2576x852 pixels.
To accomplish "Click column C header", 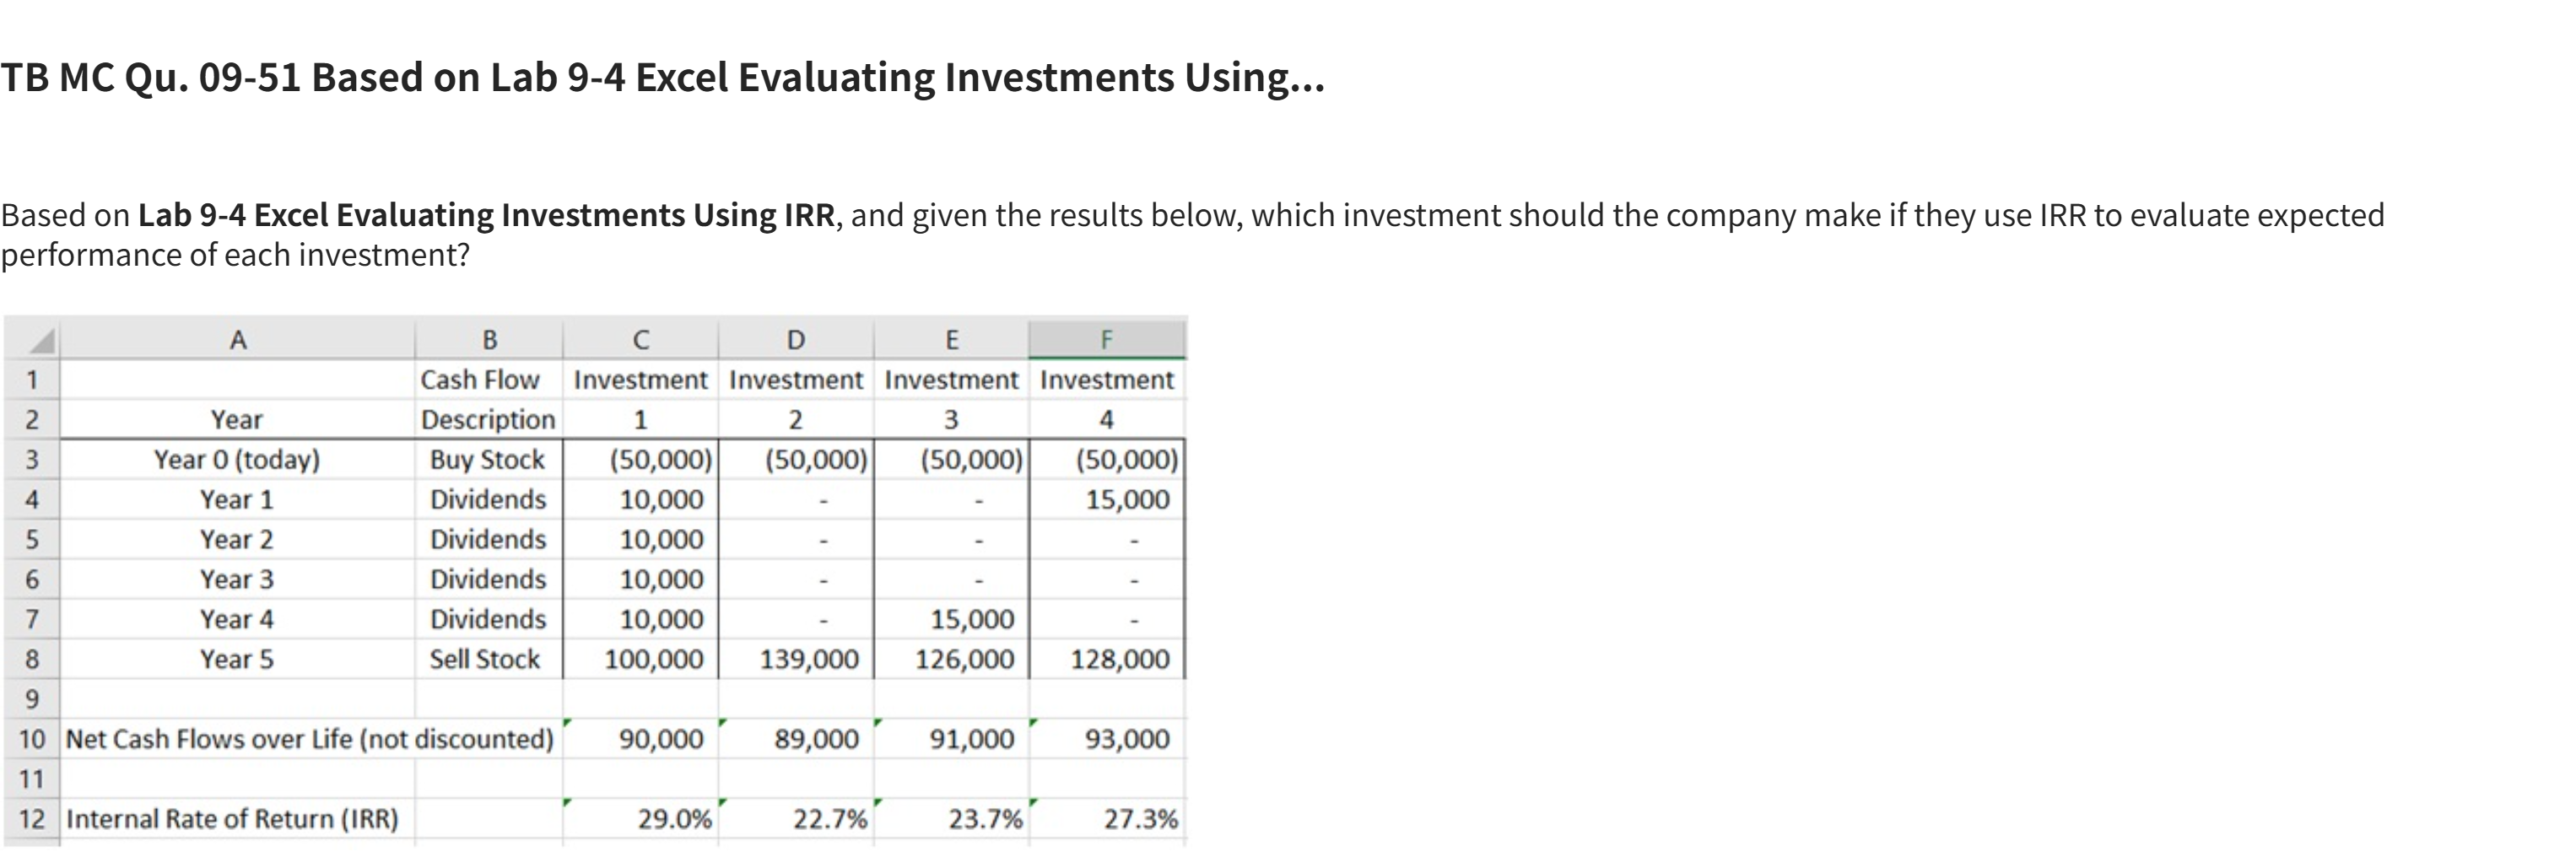I will click(640, 341).
